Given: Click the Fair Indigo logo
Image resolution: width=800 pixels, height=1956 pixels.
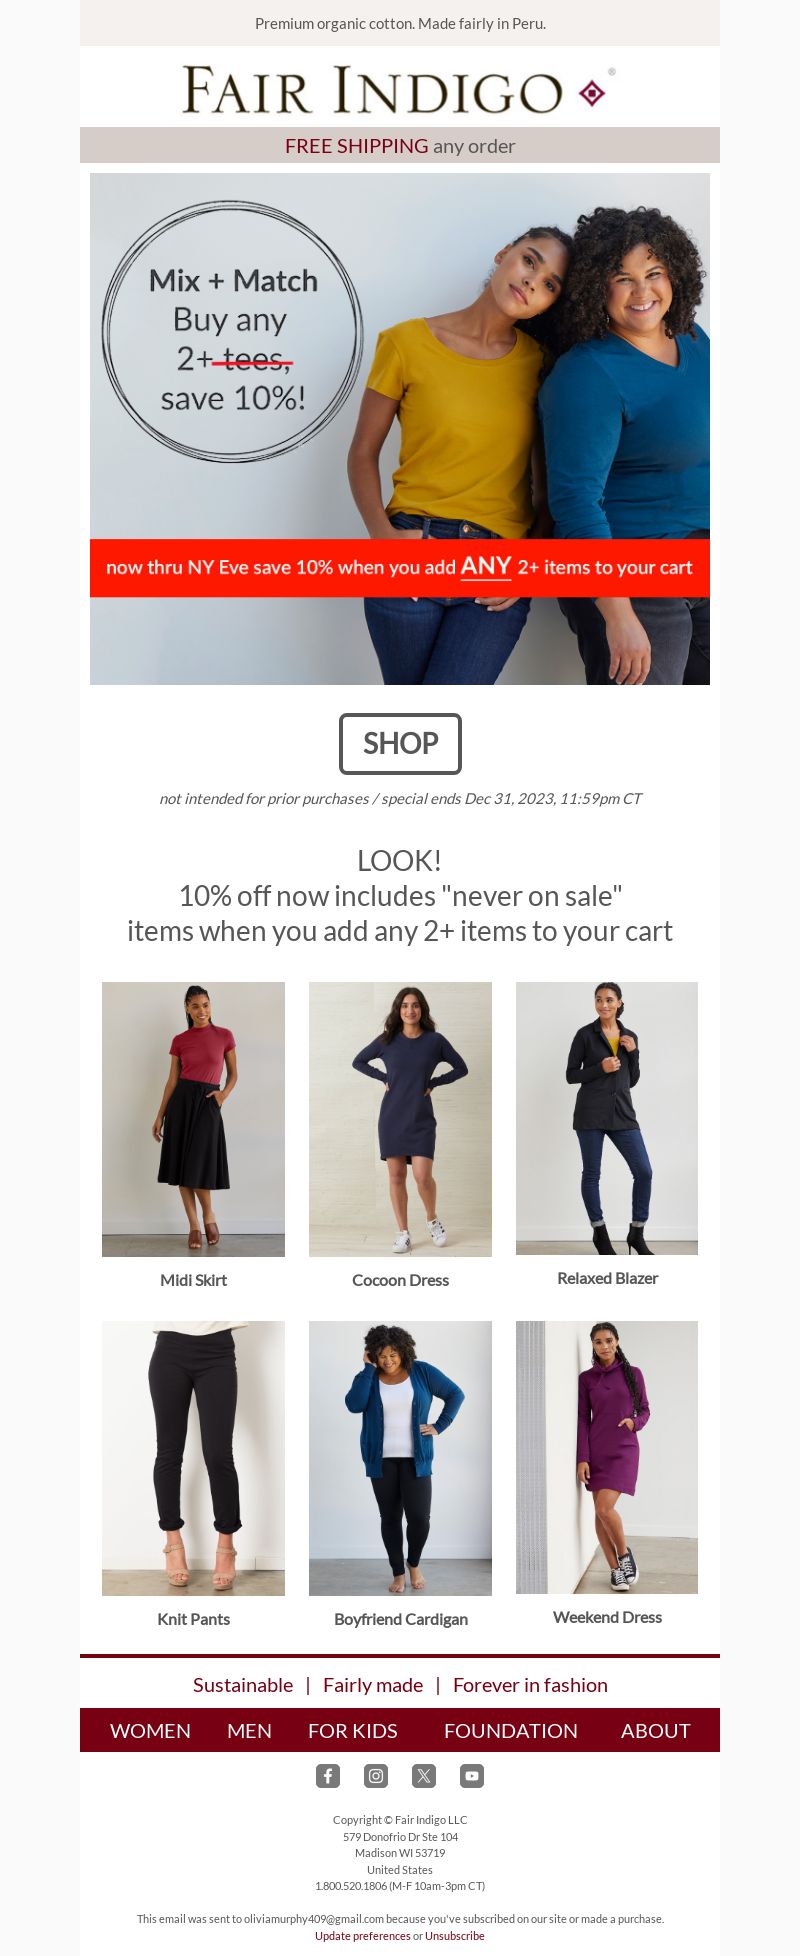Looking at the screenshot, I should pos(399,90).
